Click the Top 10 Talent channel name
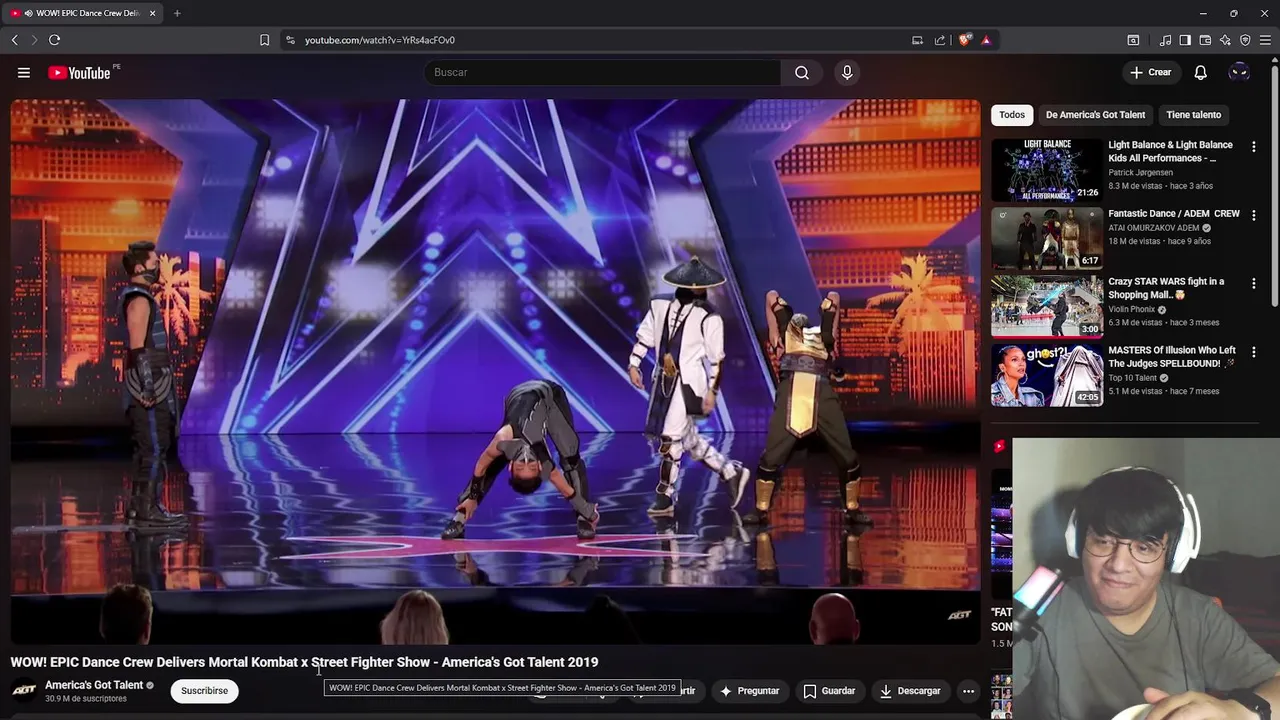The image size is (1280, 720). pos(1132,378)
